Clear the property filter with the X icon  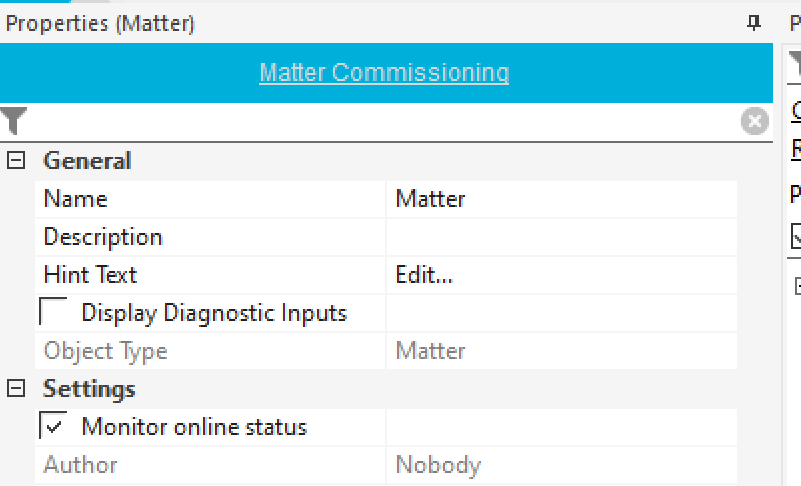point(754,122)
